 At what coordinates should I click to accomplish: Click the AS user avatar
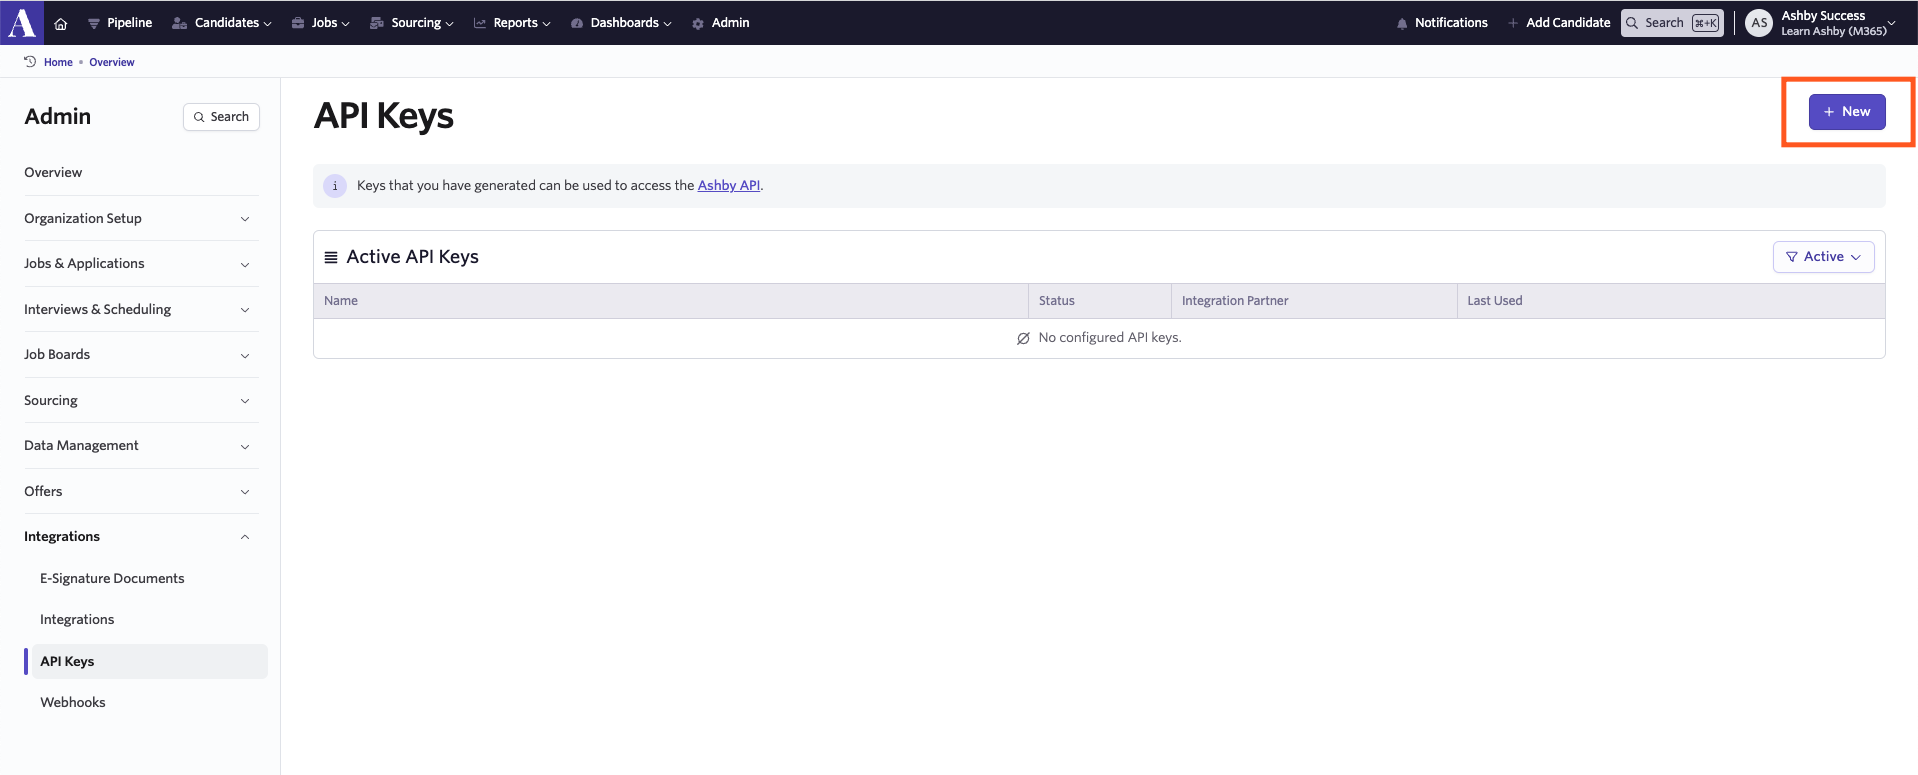pyautogui.click(x=1759, y=23)
